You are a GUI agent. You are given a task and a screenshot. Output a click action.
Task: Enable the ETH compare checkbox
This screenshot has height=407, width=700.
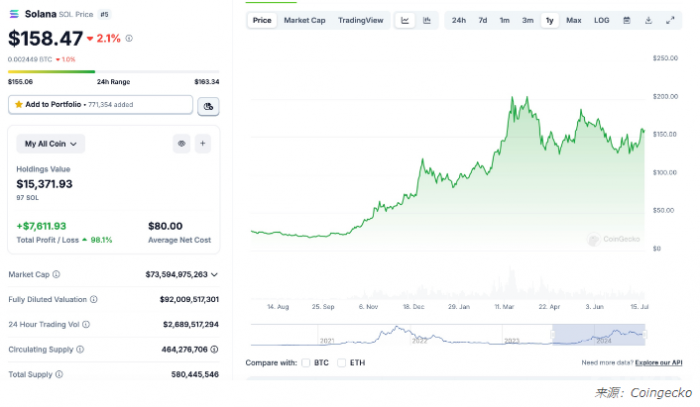342,363
